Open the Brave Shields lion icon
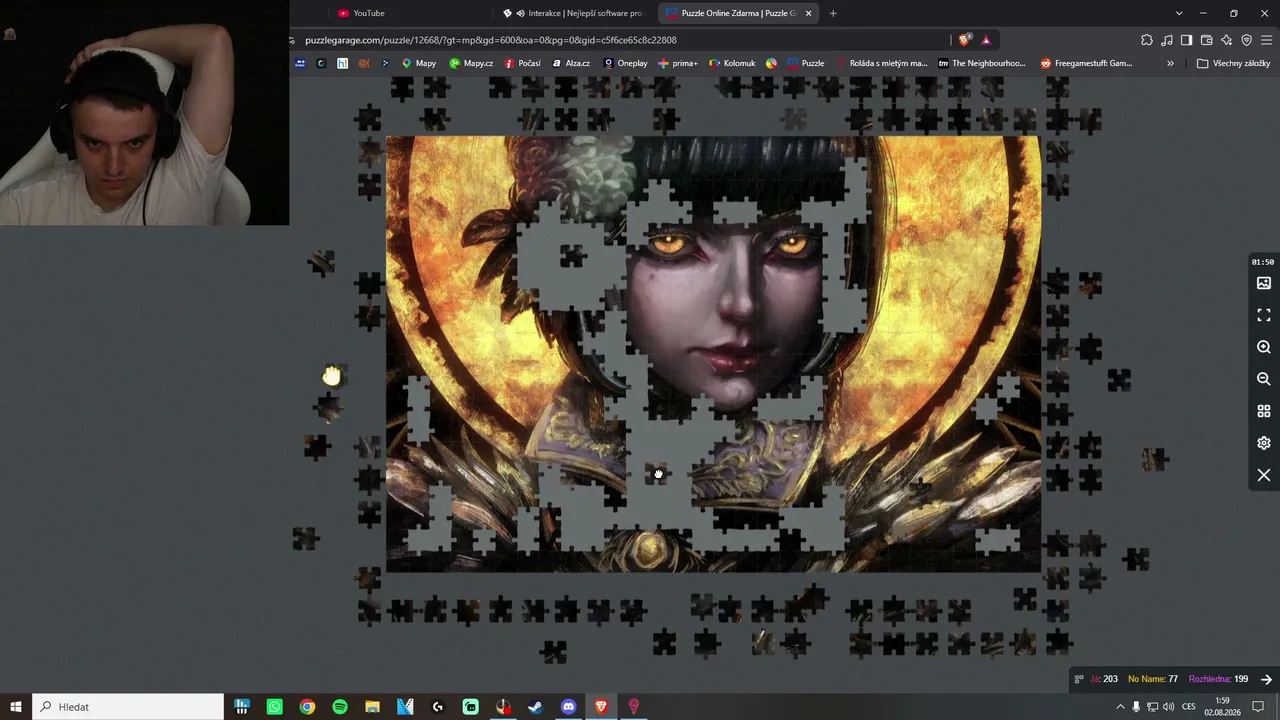Image resolution: width=1280 pixels, height=720 pixels. 964,40
